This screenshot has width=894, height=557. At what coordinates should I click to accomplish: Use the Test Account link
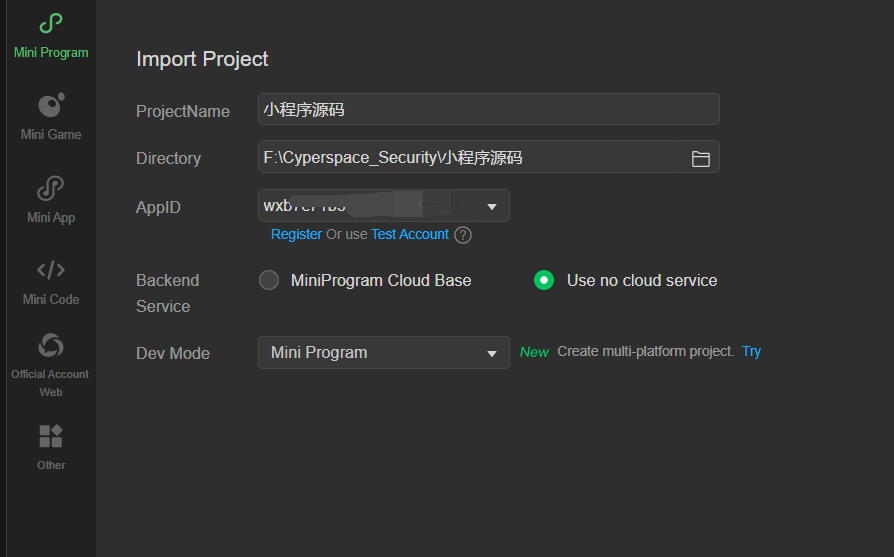tap(409, 234)
